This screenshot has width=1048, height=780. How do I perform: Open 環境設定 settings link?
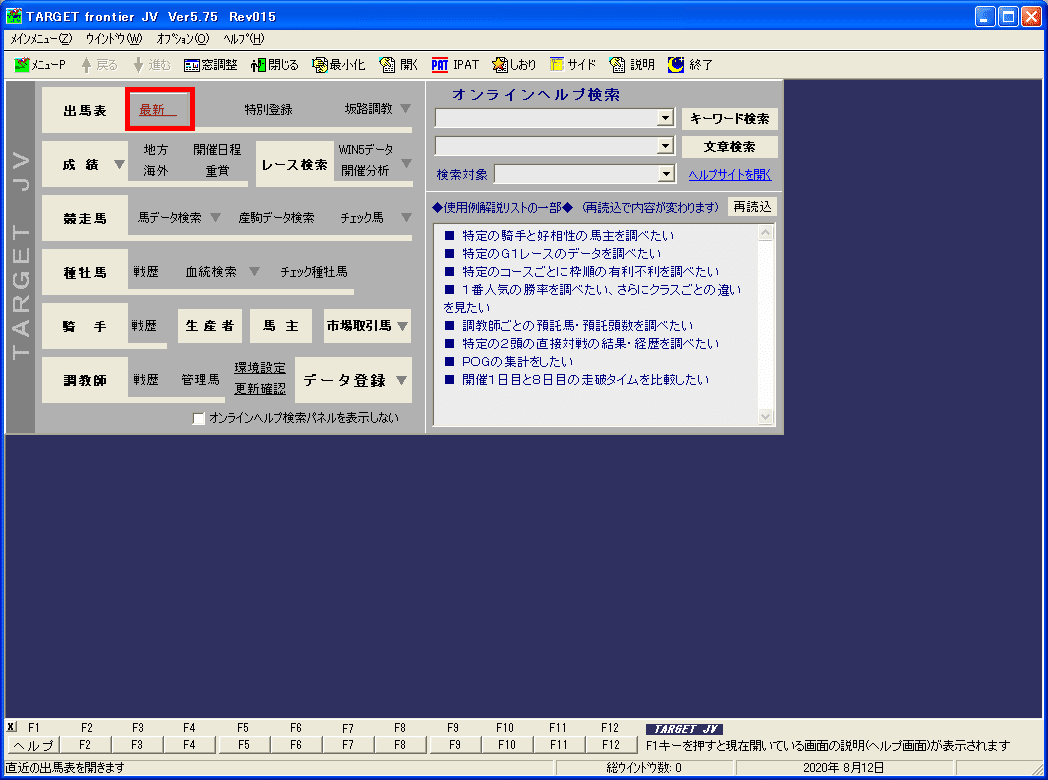click(260, 368)
